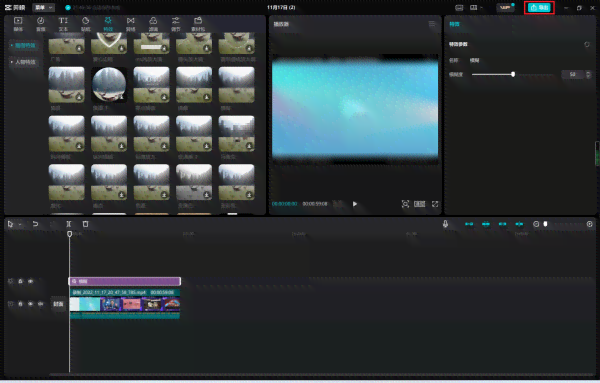Click the cyan export button at top right
This screenshot has height=383, width=600.
(x=539, y=8)
